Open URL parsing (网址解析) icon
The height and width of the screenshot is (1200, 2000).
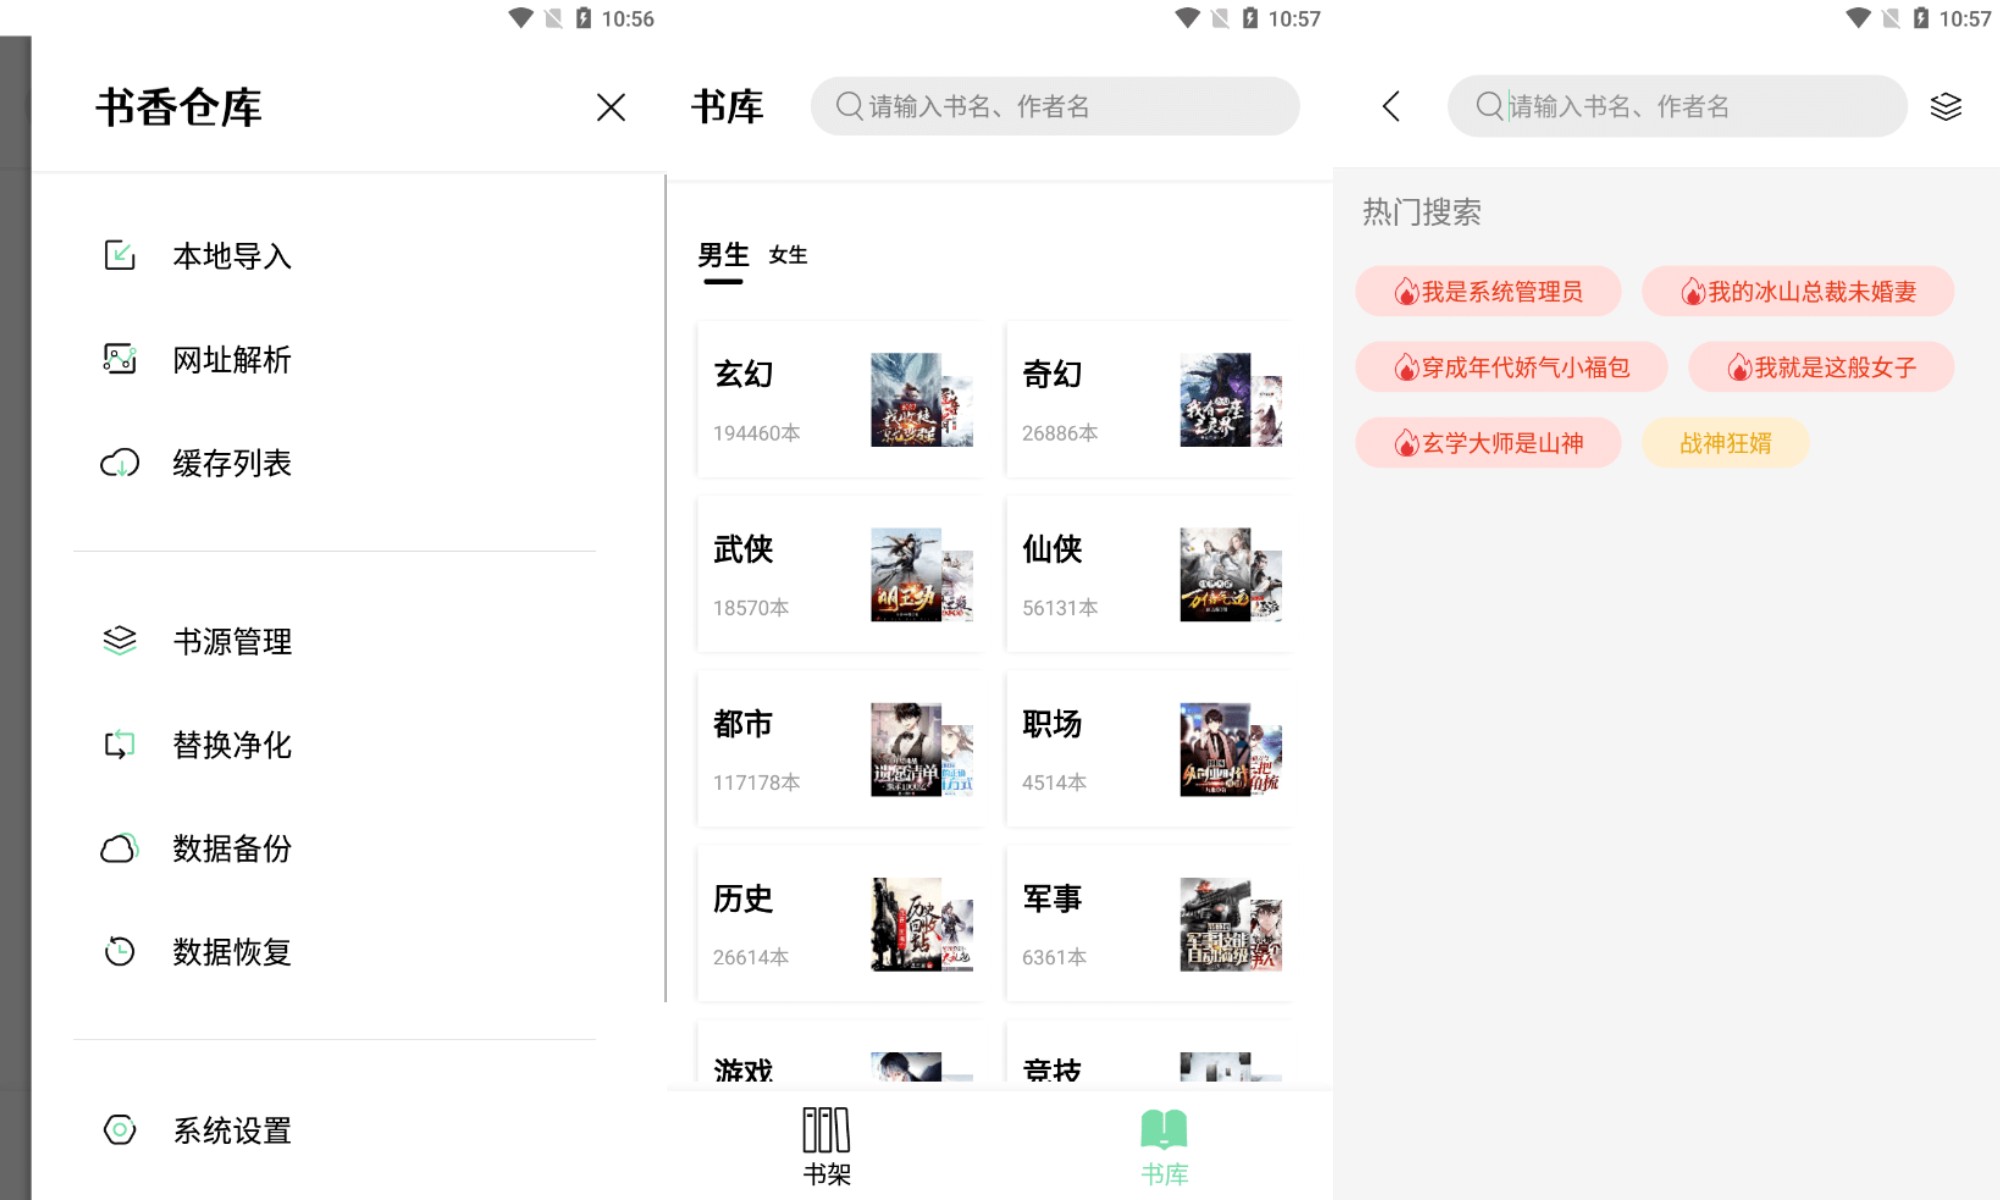120,359
